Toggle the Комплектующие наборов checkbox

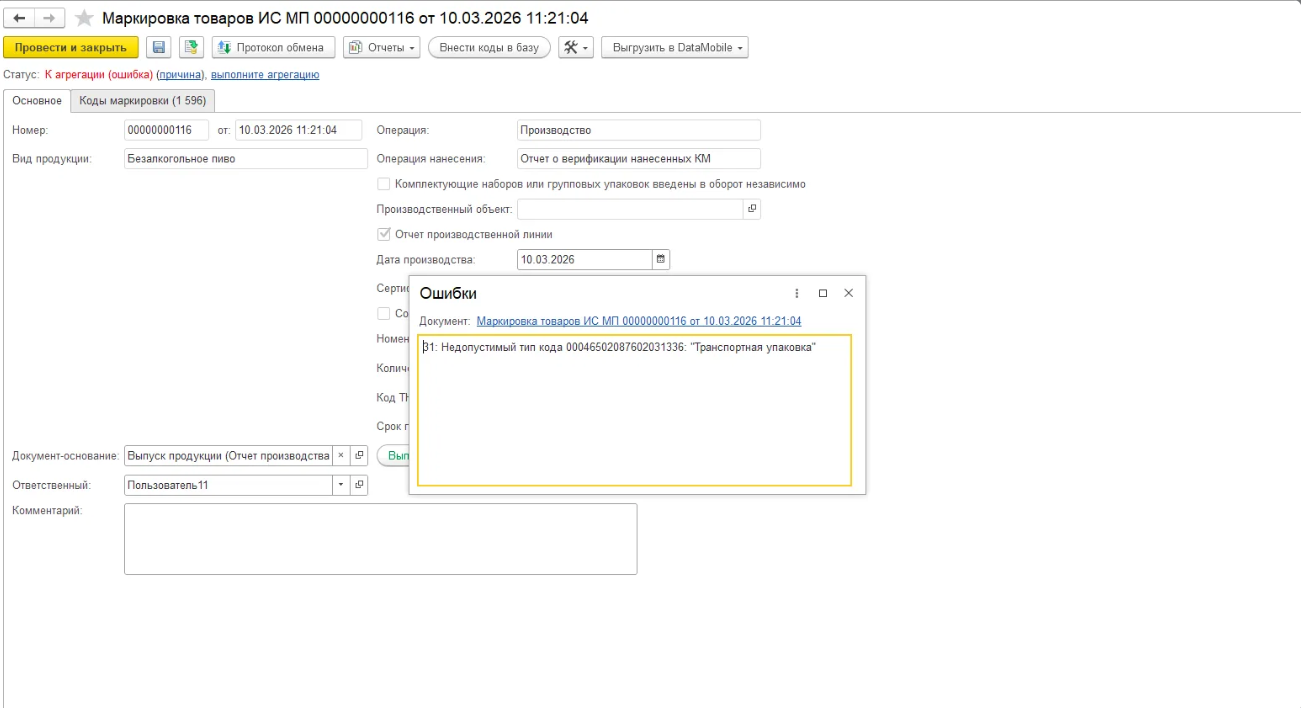pos(384,184)
